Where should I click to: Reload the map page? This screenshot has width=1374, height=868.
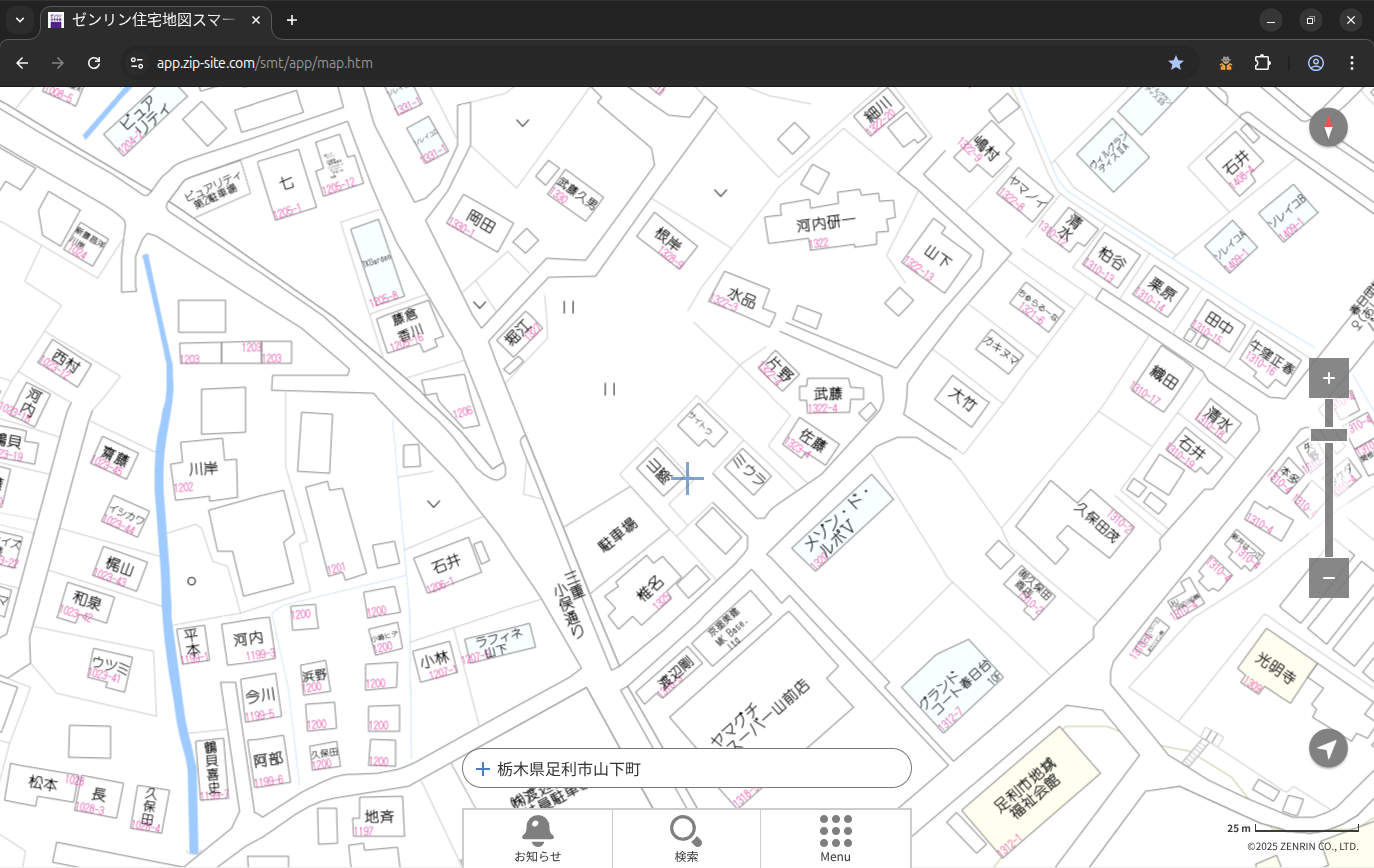tap(94, 63)
